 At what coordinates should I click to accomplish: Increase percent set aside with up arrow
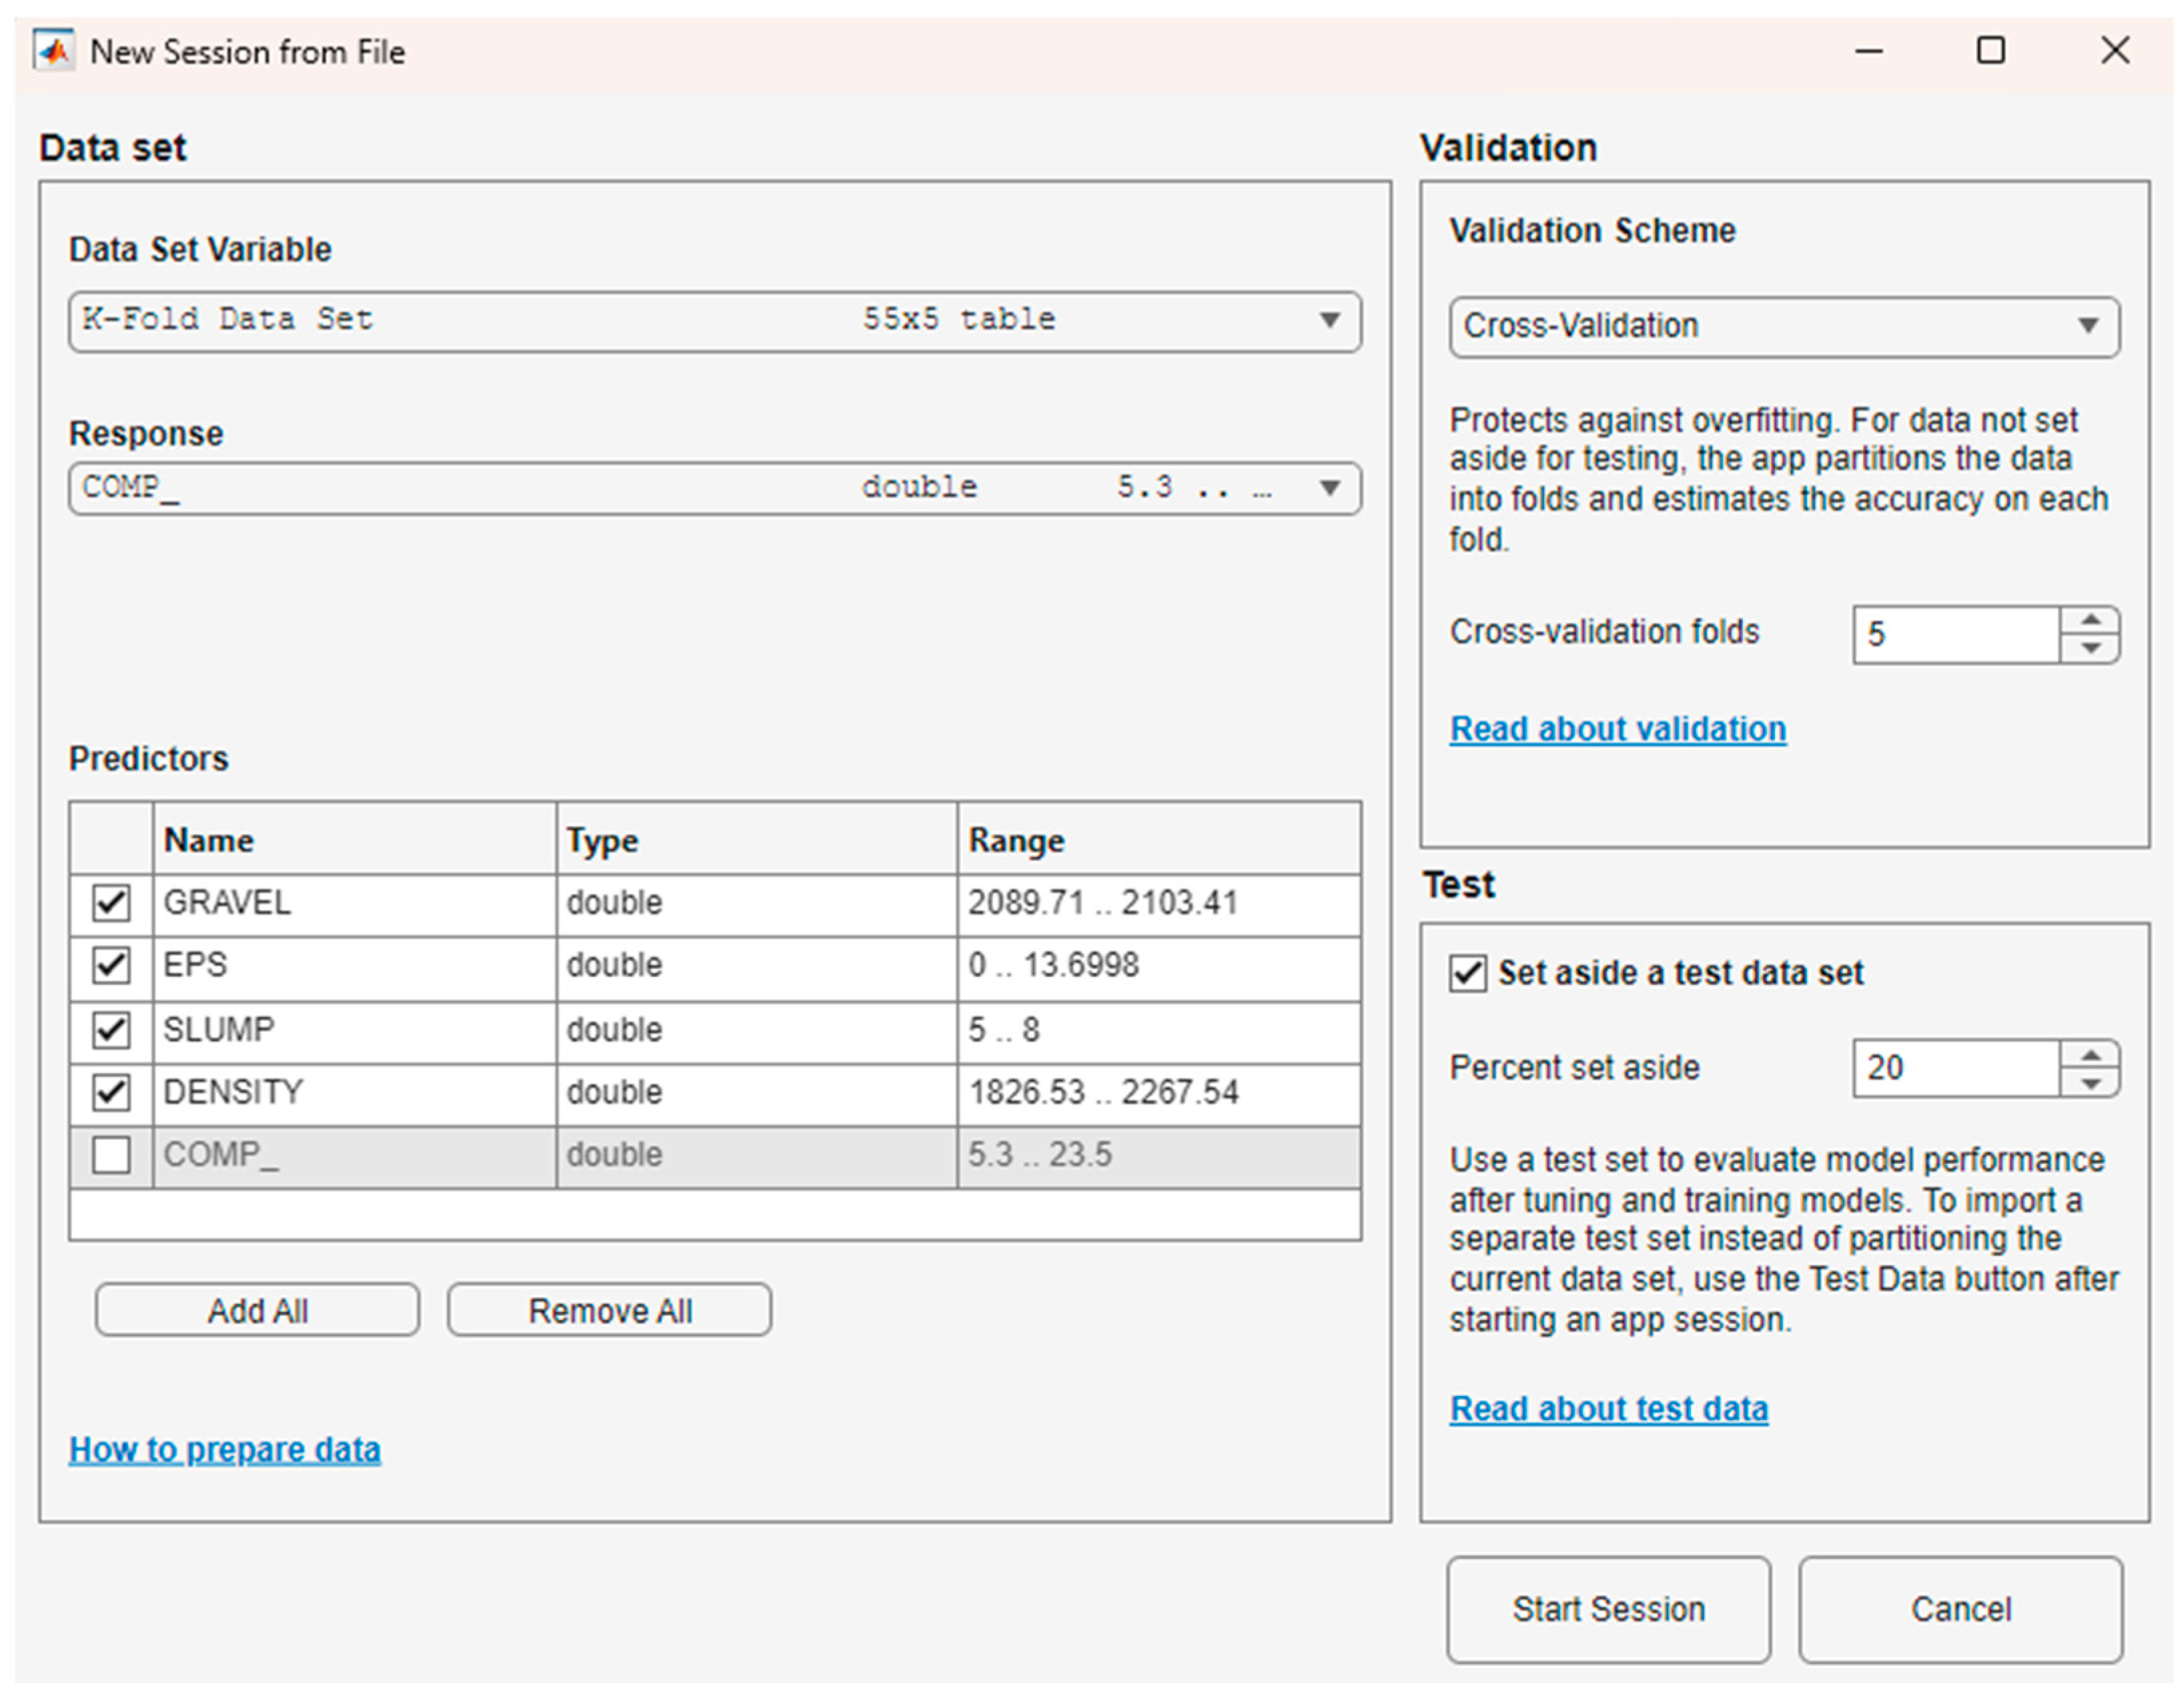2090,1054
